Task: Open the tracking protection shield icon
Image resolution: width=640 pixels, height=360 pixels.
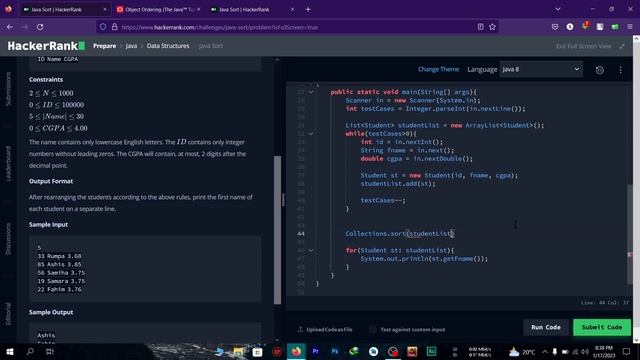Action: [103, 27]
